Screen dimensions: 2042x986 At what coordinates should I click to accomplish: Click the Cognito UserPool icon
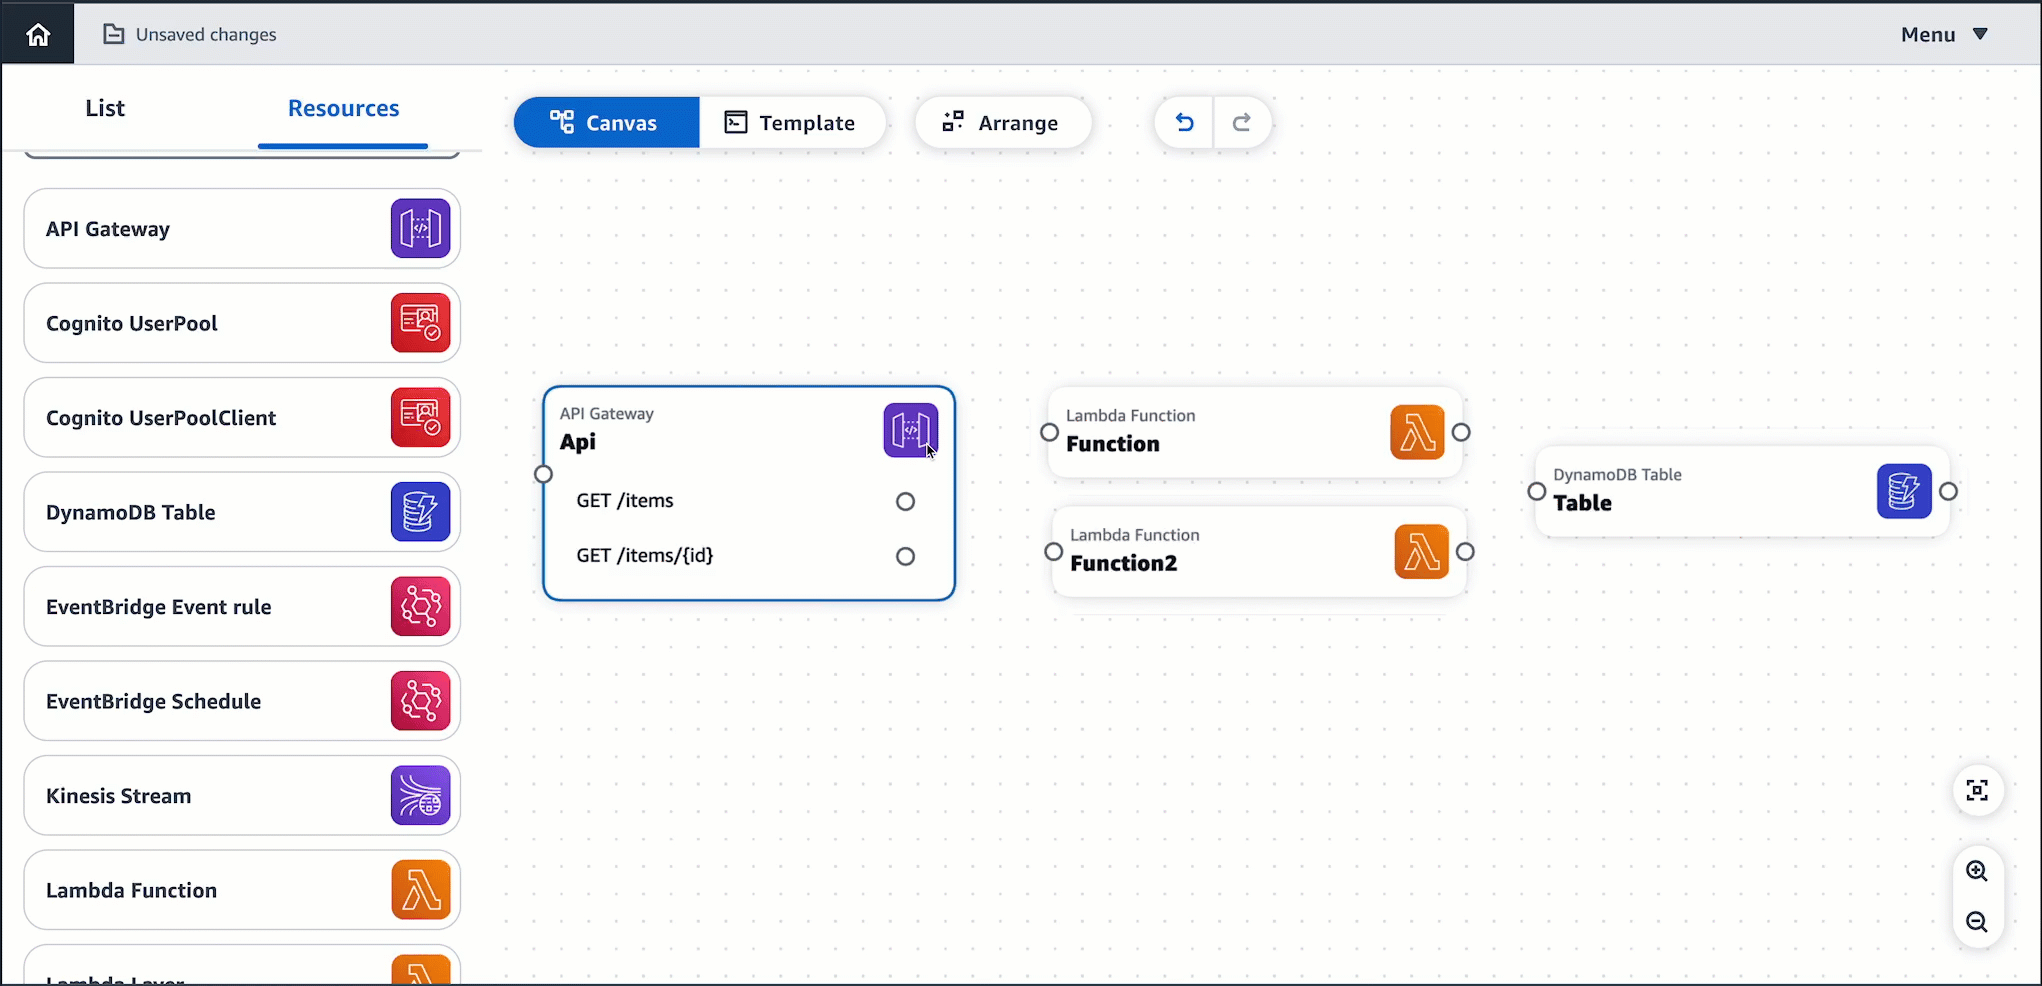pos(420,323)
